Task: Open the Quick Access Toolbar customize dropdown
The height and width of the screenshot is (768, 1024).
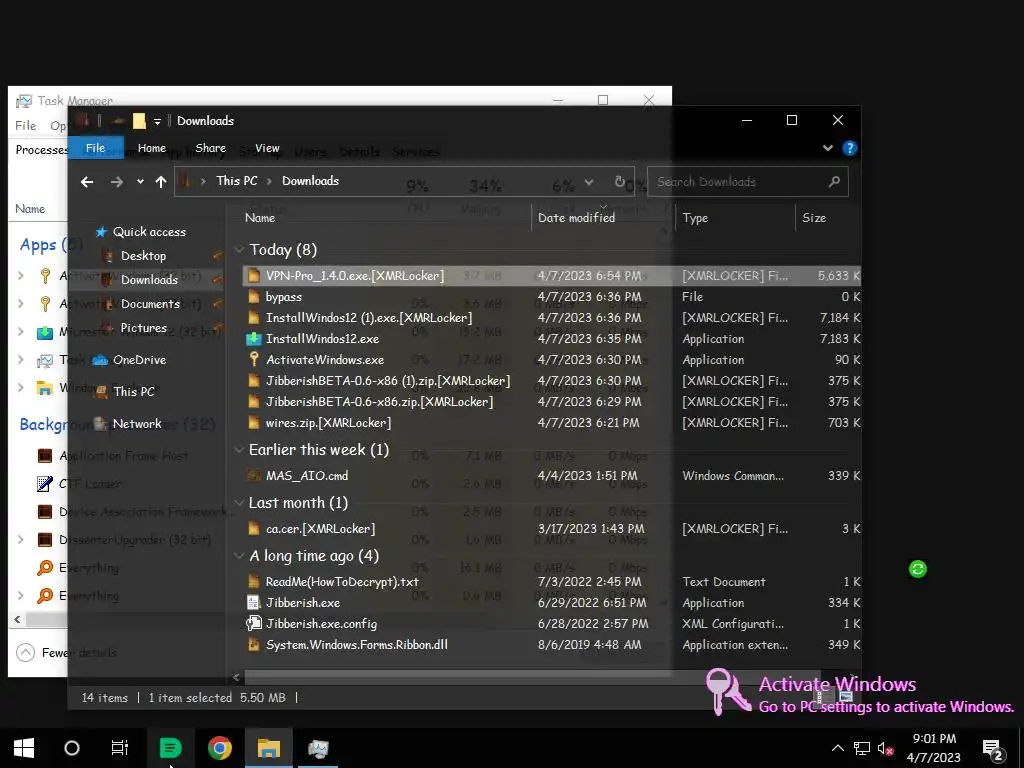Action: (157, 121)
